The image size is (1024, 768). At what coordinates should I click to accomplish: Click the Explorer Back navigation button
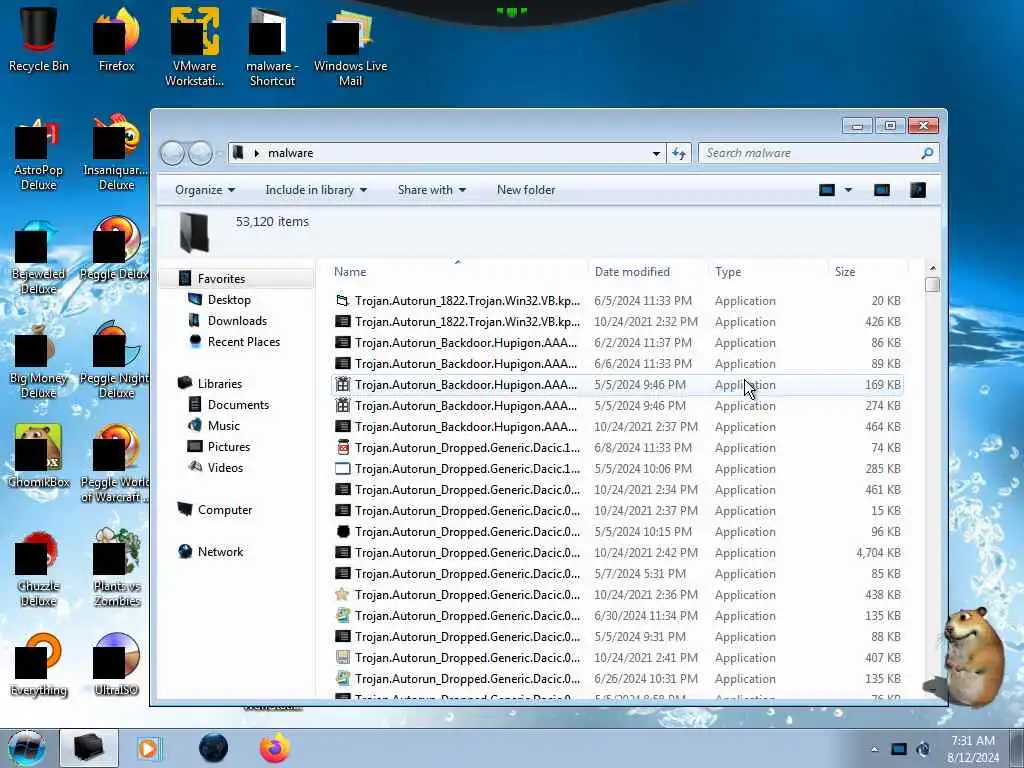pyautogui.click(x=172, y=153)
